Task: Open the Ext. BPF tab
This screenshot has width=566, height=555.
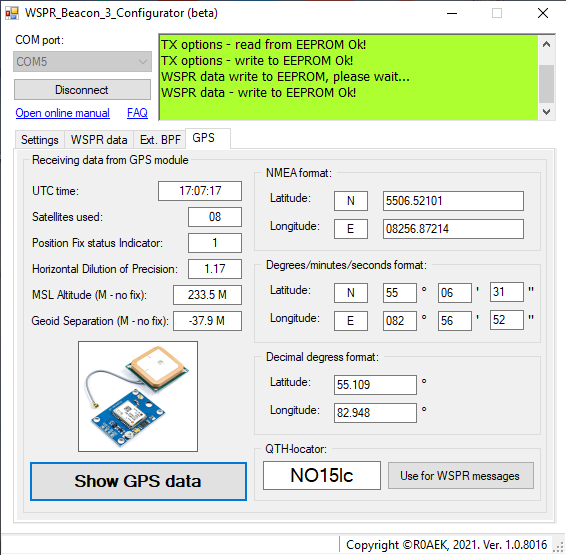Action: [x=160, y=140]
